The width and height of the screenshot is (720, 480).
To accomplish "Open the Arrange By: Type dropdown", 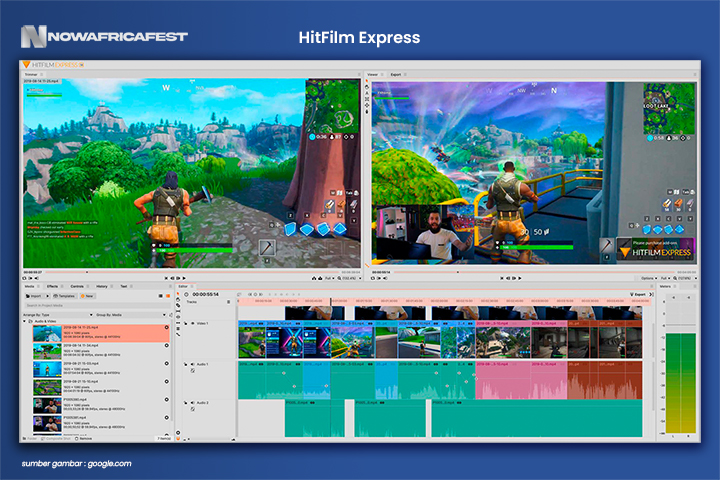I will click(57, 315).
